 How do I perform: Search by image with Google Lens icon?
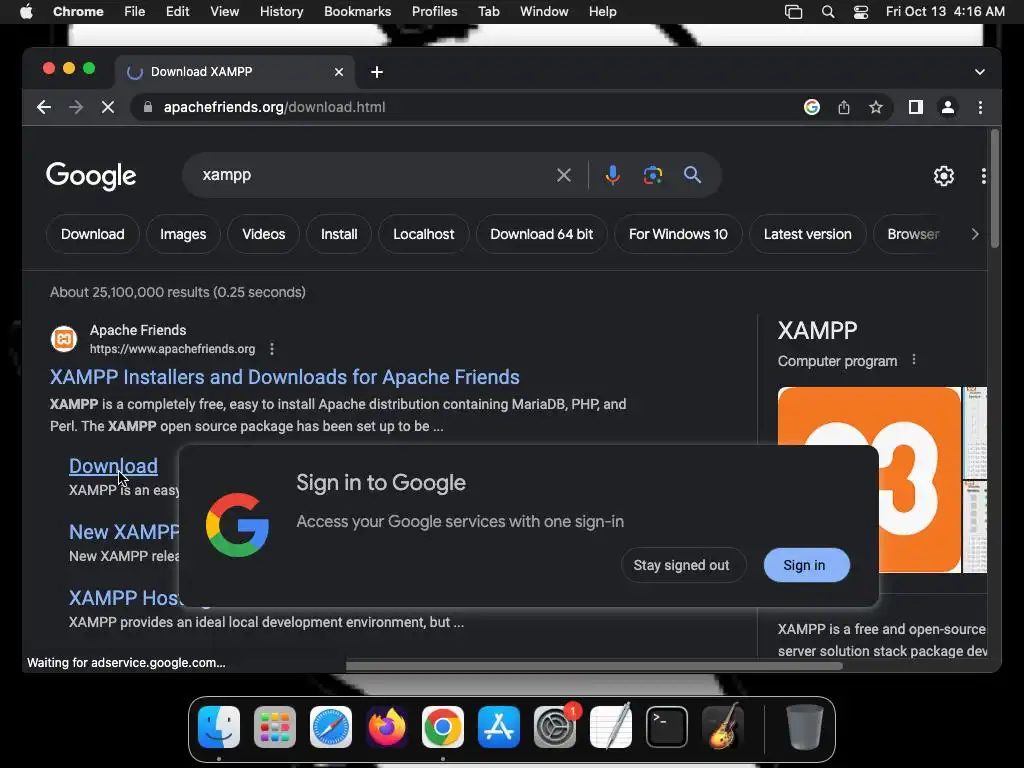[652, 175]
